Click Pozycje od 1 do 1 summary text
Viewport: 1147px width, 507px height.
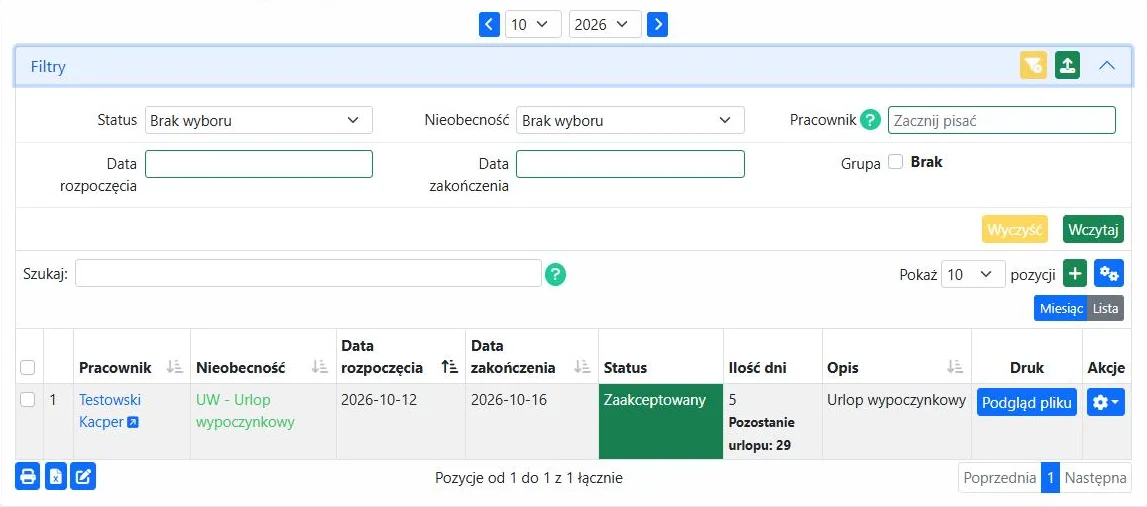[529, 478]
